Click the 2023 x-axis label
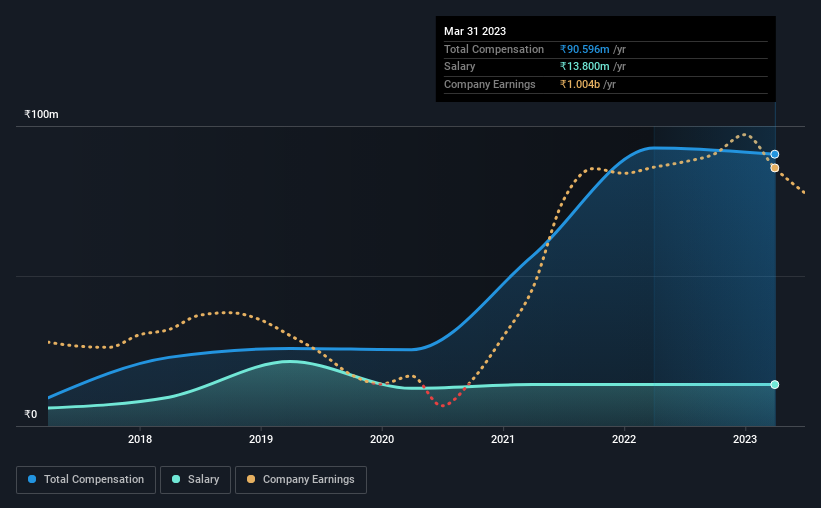This screenshot has height=508, width=821. [x=745, y=439]
